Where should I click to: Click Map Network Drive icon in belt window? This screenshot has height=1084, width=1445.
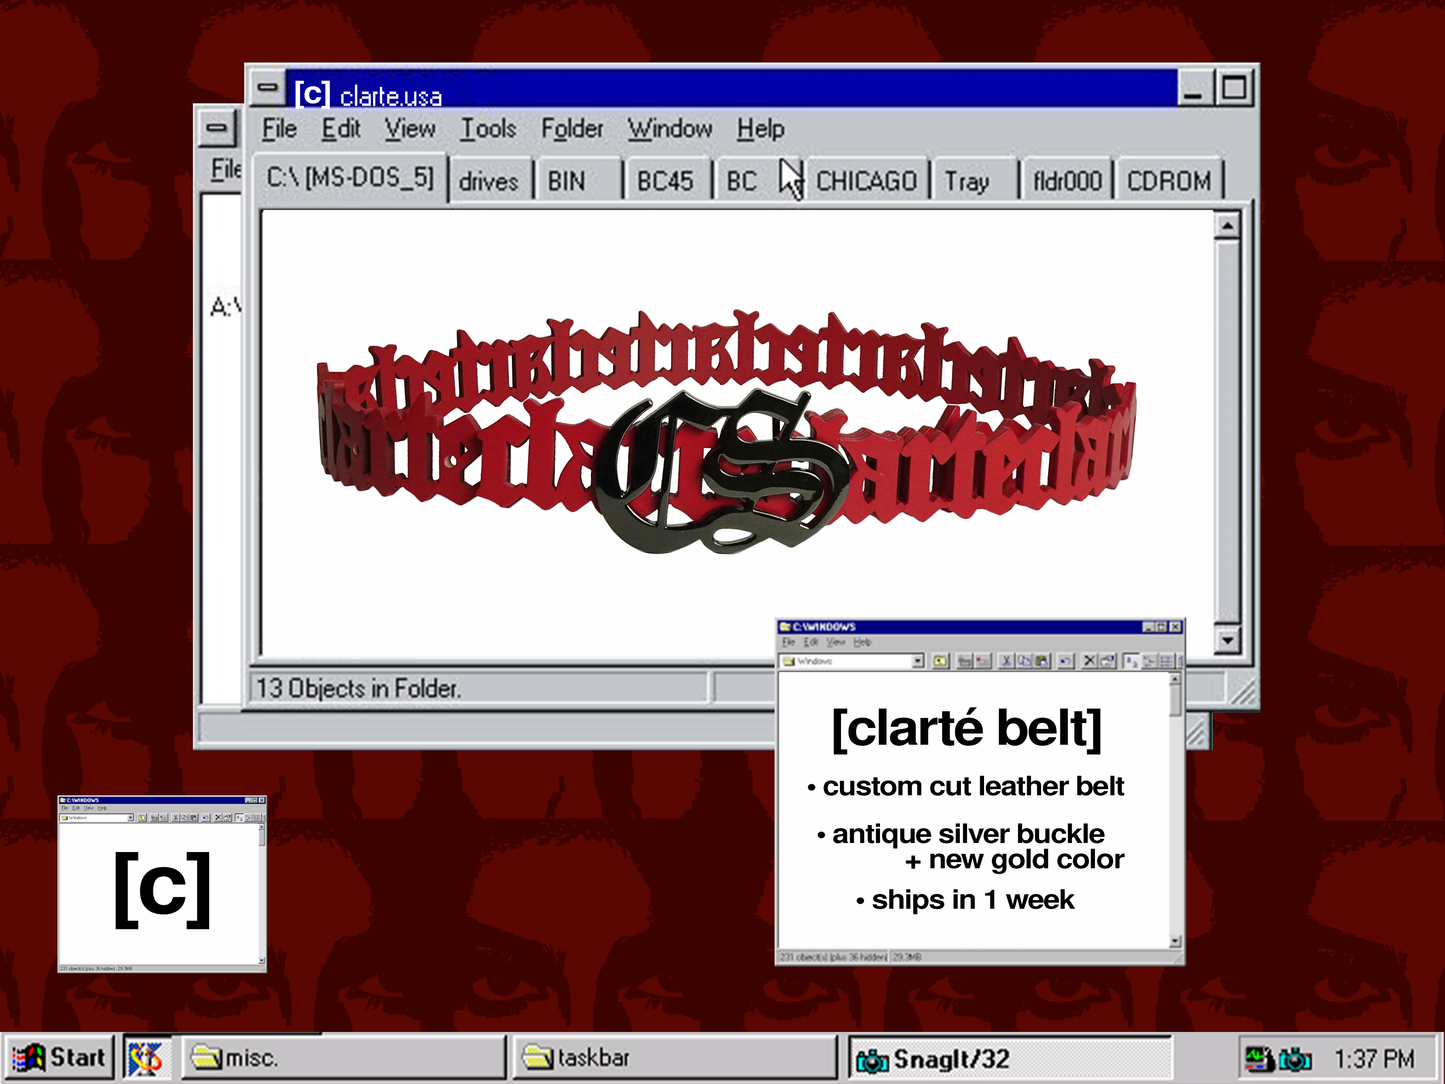pos(964,661)
